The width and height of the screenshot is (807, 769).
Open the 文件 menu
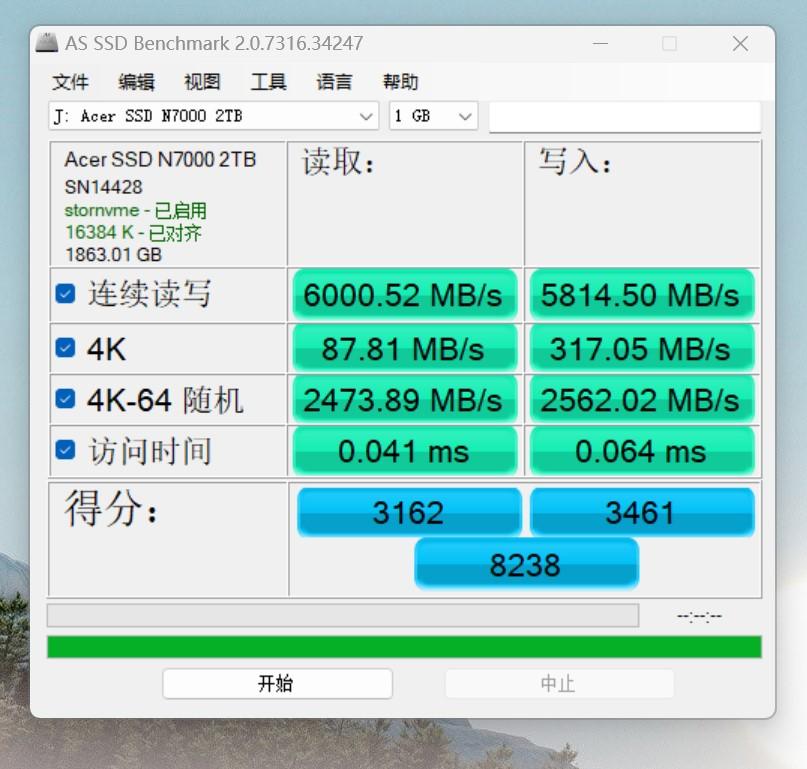pyautogui.click(x=70, y=82)
